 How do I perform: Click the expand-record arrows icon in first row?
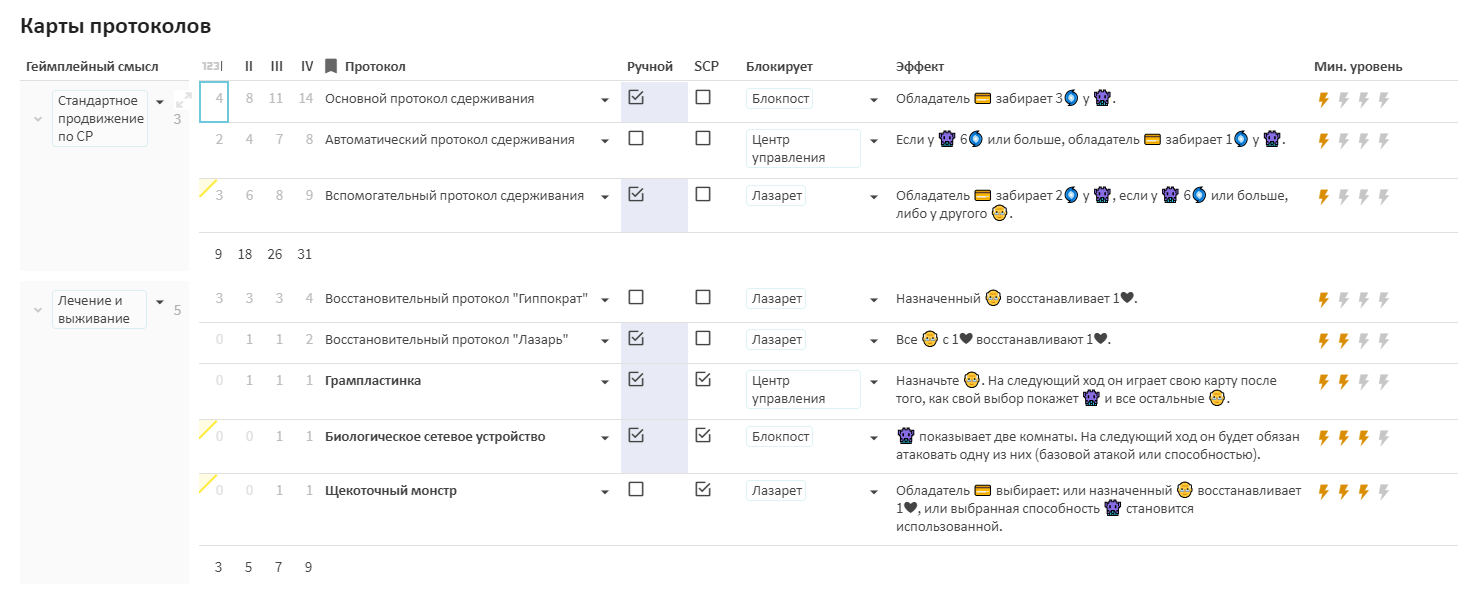click(x=183, y=100)
